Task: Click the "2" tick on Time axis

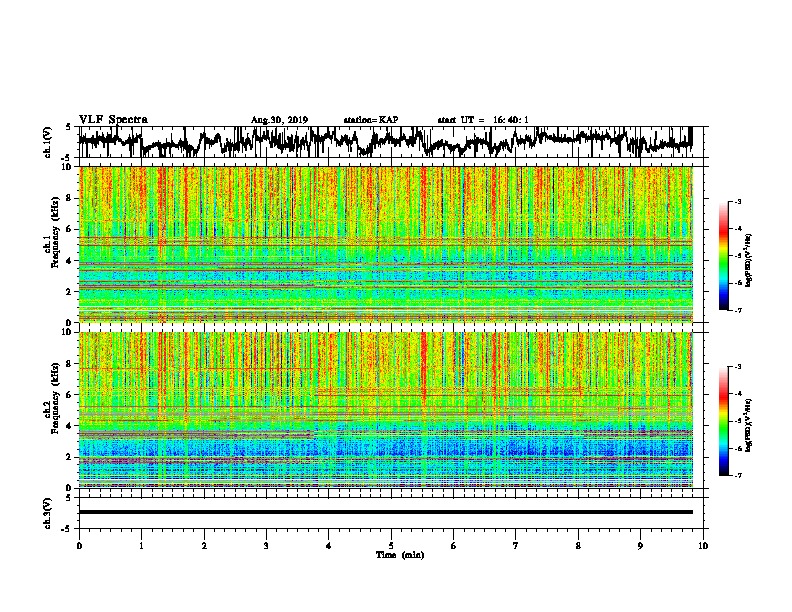Action: click(204, 546)
